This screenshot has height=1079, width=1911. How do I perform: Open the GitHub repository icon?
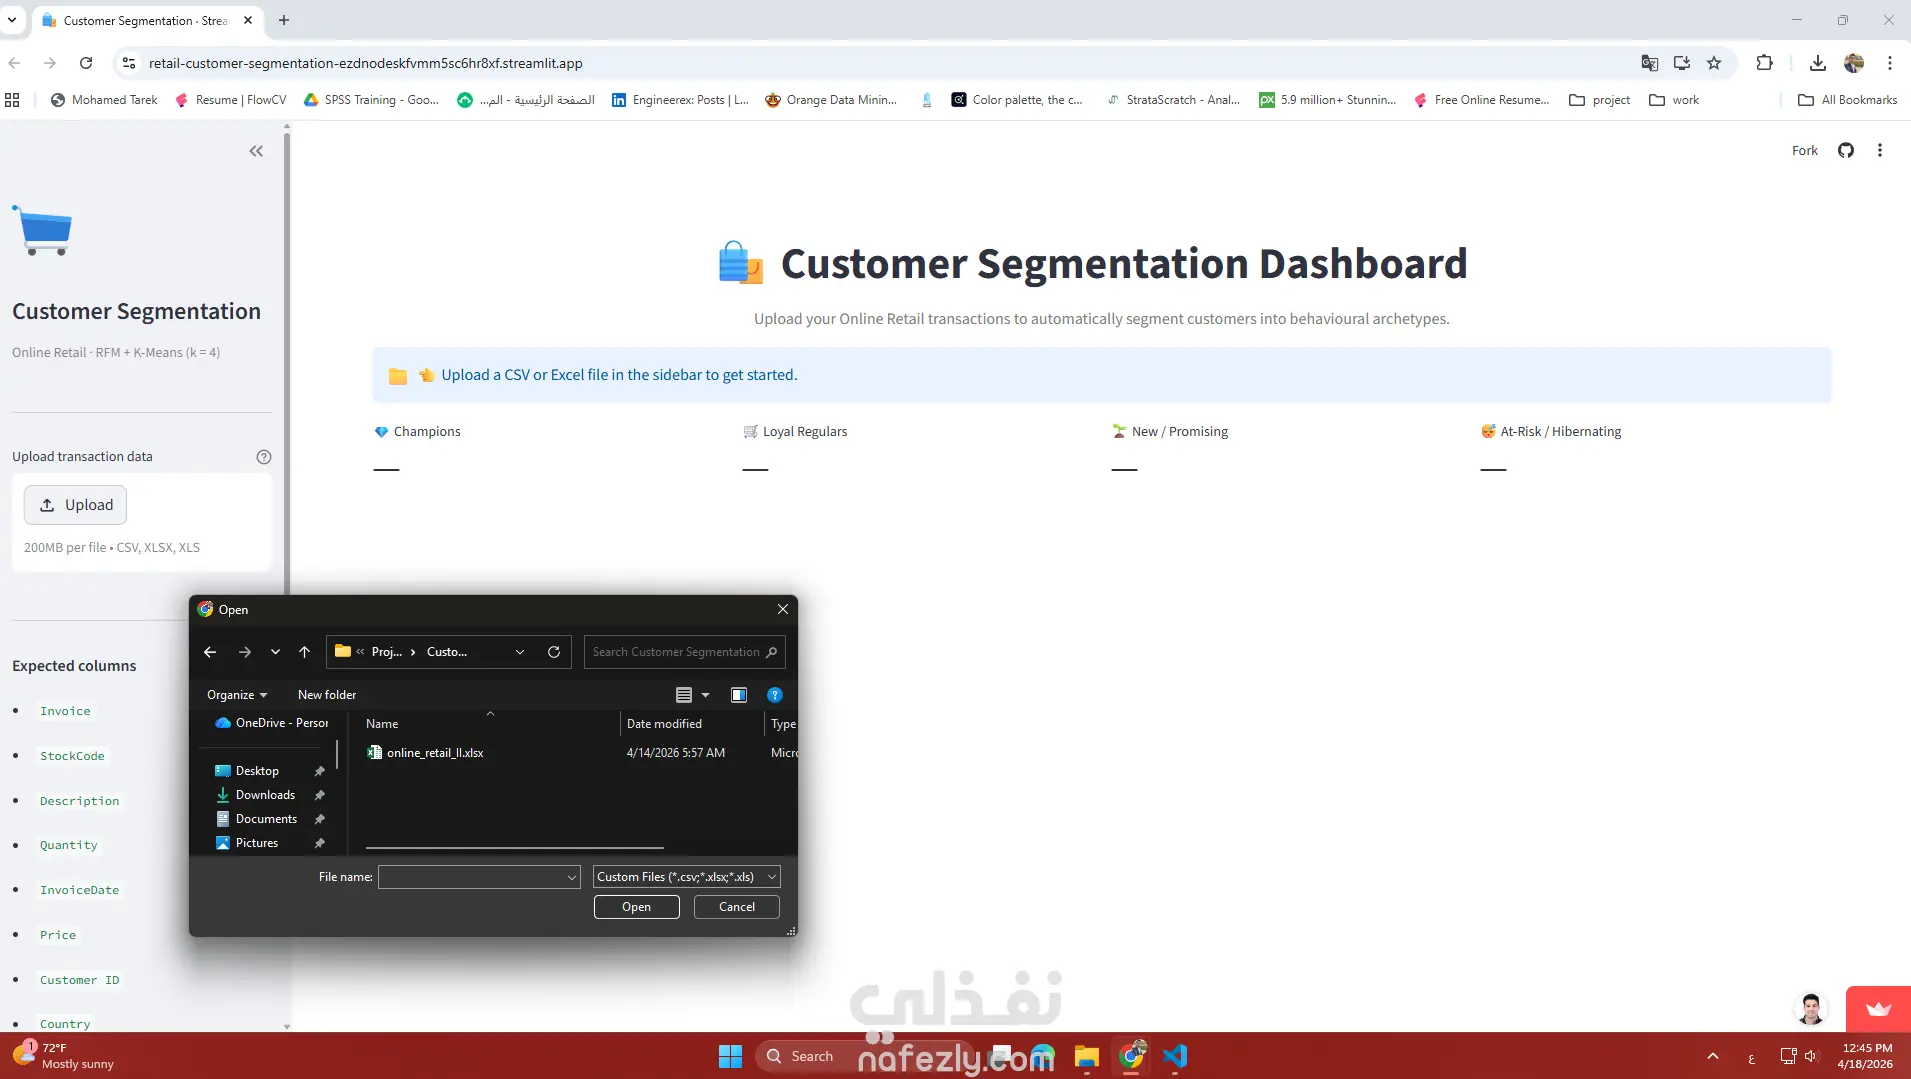1846,150
